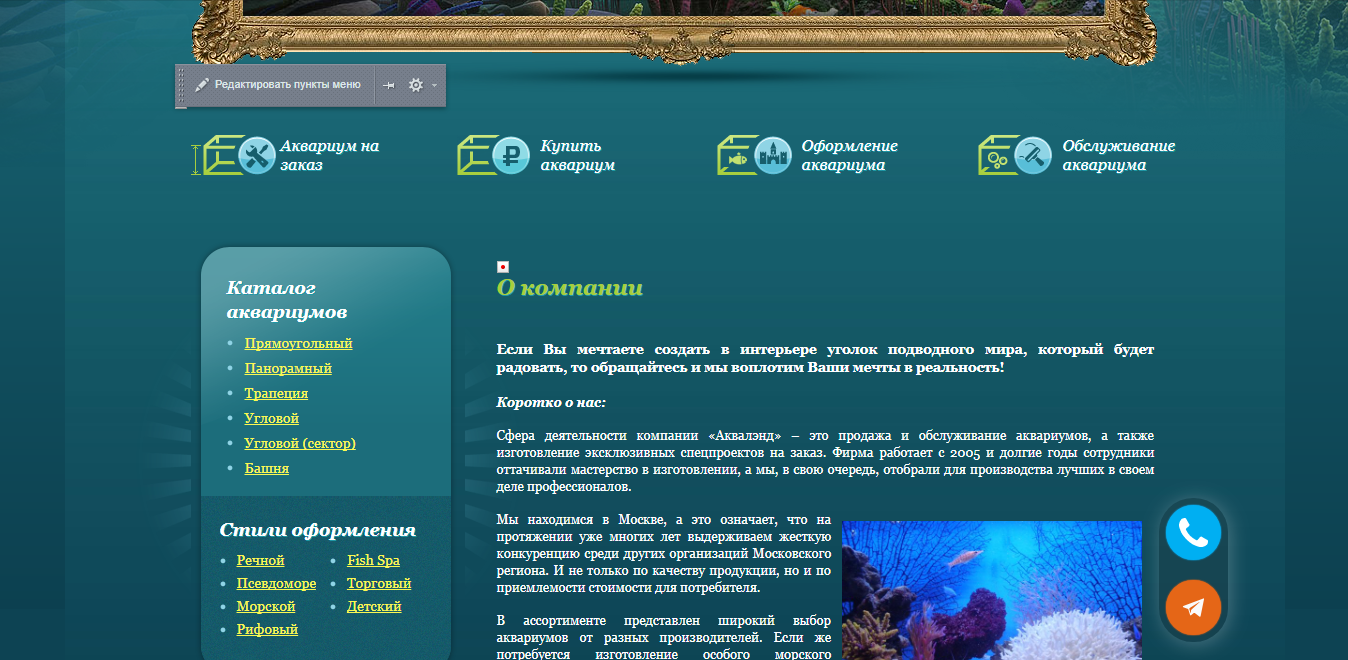Select the Fish Spa style link
The width and height of the screenshot is (1348, 660).
[373, 560]
